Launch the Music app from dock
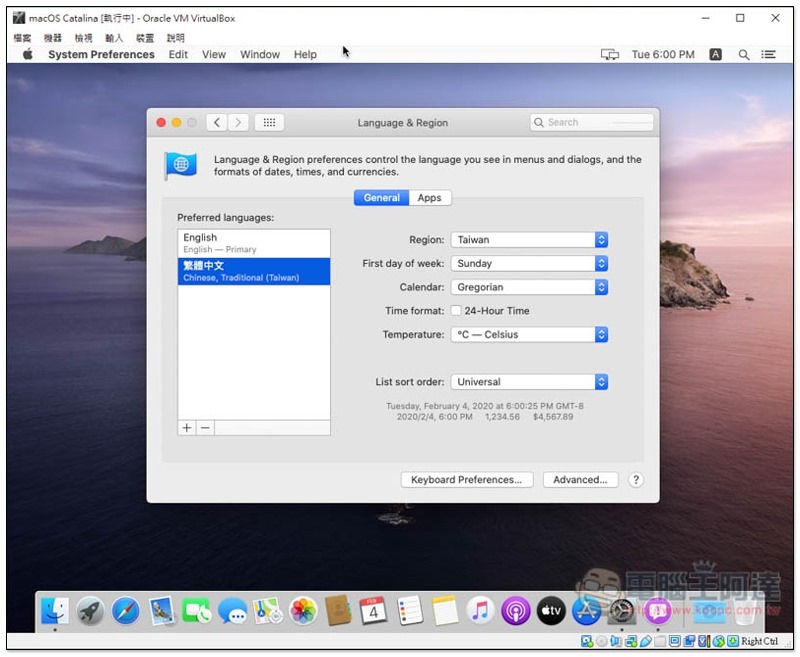This screenshot has width=800, height=657. 480,611
